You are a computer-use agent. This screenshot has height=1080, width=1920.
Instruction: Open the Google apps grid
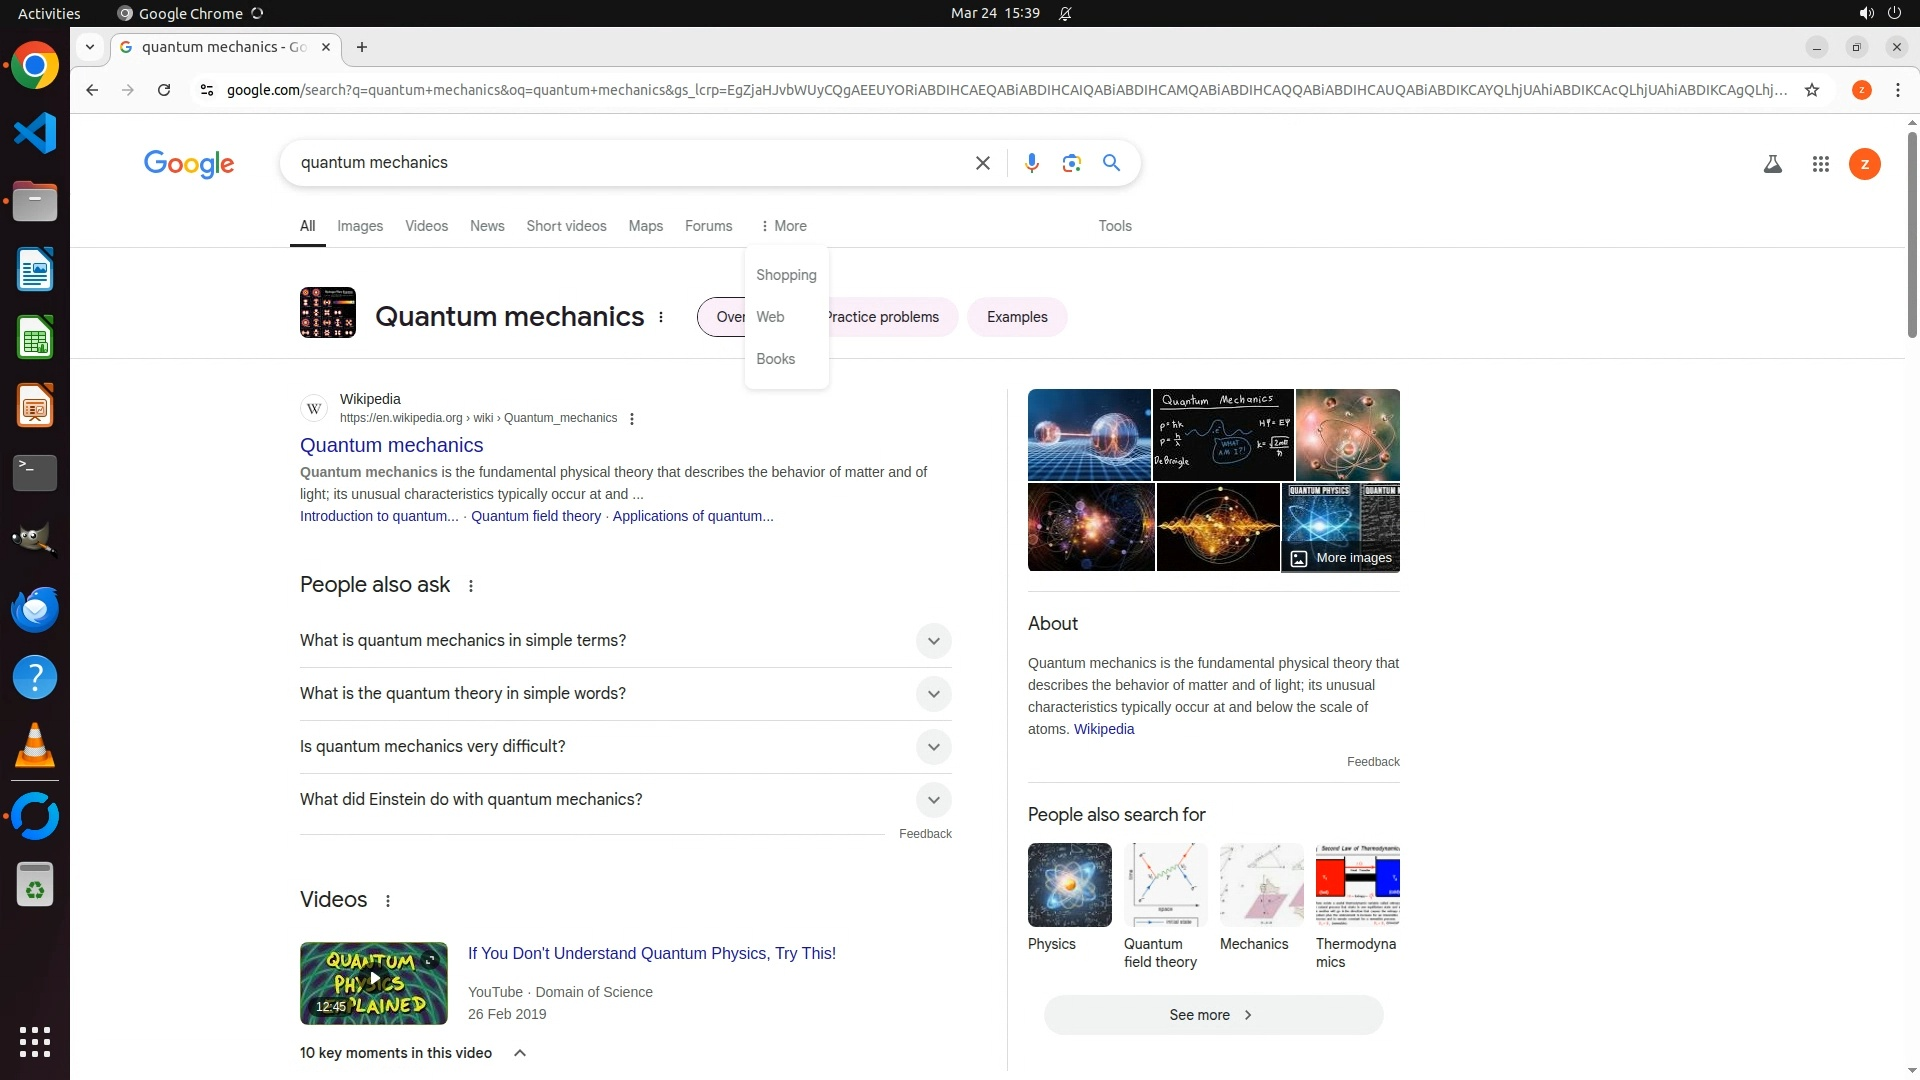click(x=1820, y=164)
